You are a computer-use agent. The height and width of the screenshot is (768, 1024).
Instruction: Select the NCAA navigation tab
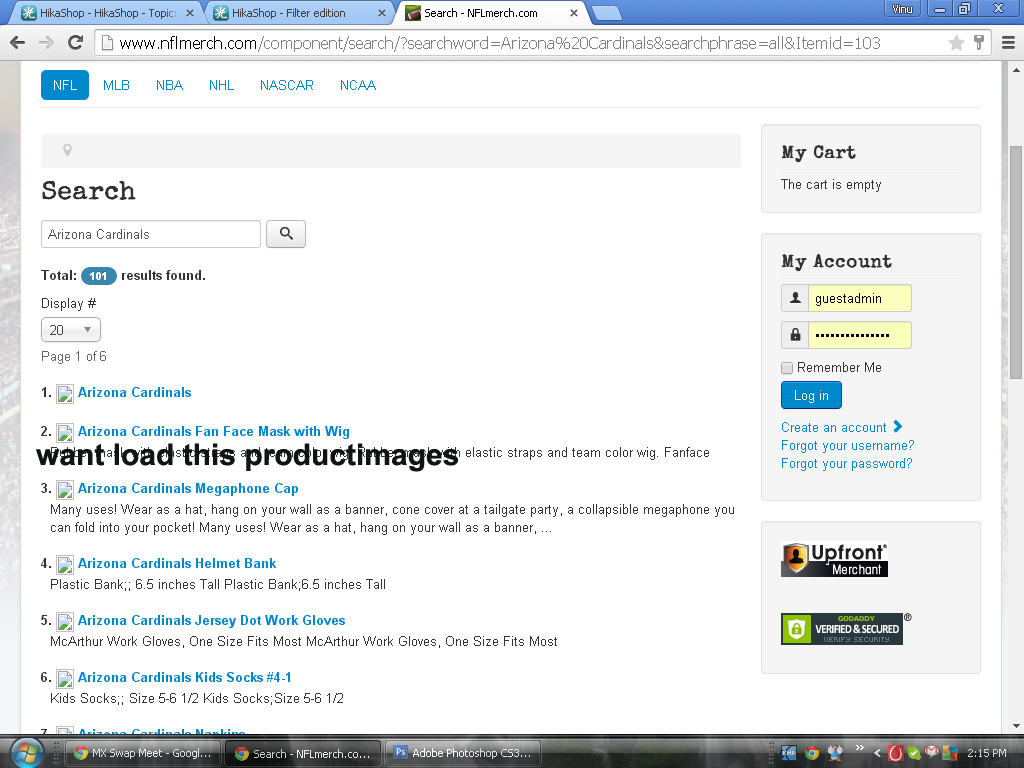(x=358, y=86)
